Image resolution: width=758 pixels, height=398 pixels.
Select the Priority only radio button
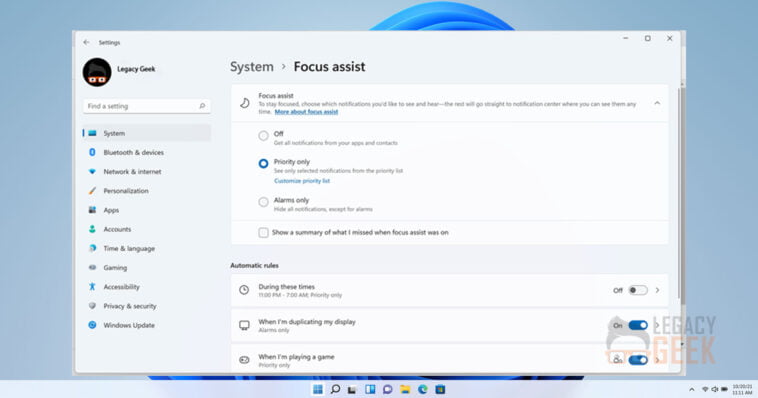pyautogui.click(x=263, y=164)
